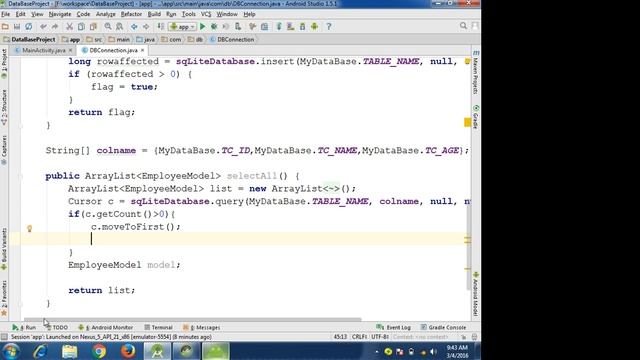Click the Debug app bug icon
This screenshot has height=360, width=640.
click(214, 27)
